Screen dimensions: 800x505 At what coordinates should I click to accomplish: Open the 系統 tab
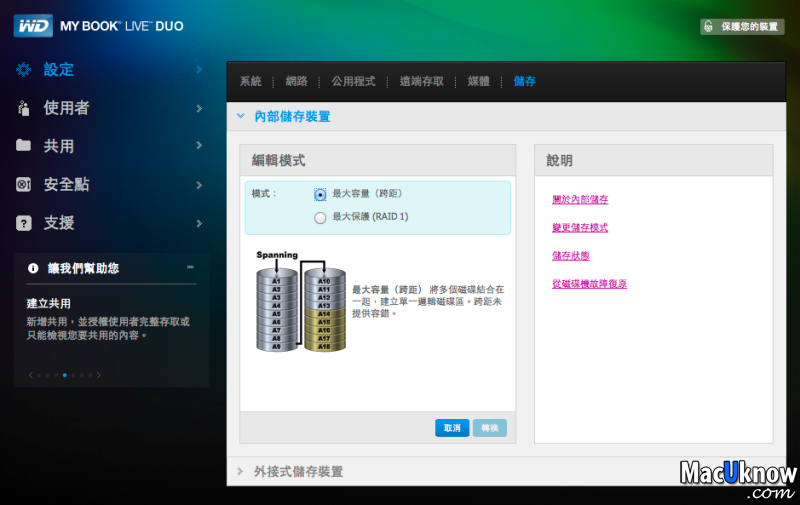click(x=251, y=81)
